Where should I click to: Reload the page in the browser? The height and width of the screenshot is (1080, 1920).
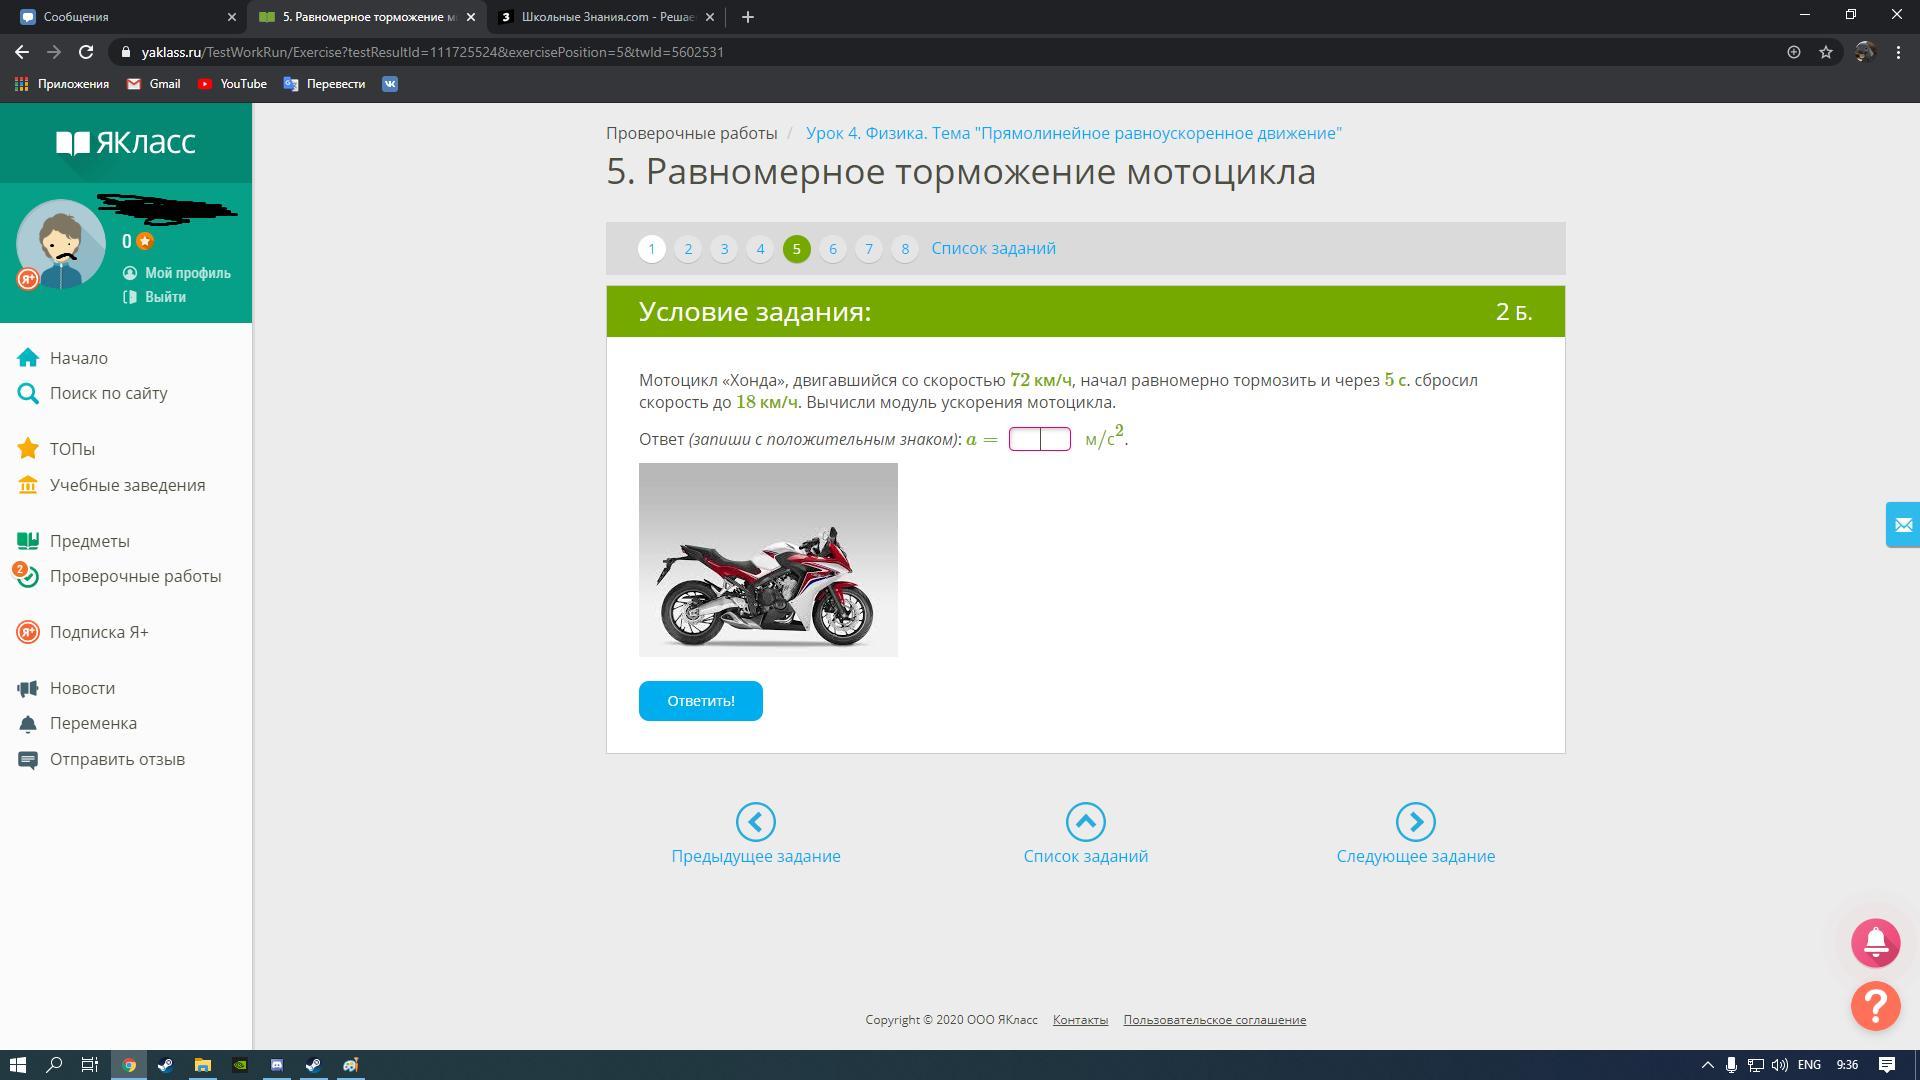click(x=86, y=52)
